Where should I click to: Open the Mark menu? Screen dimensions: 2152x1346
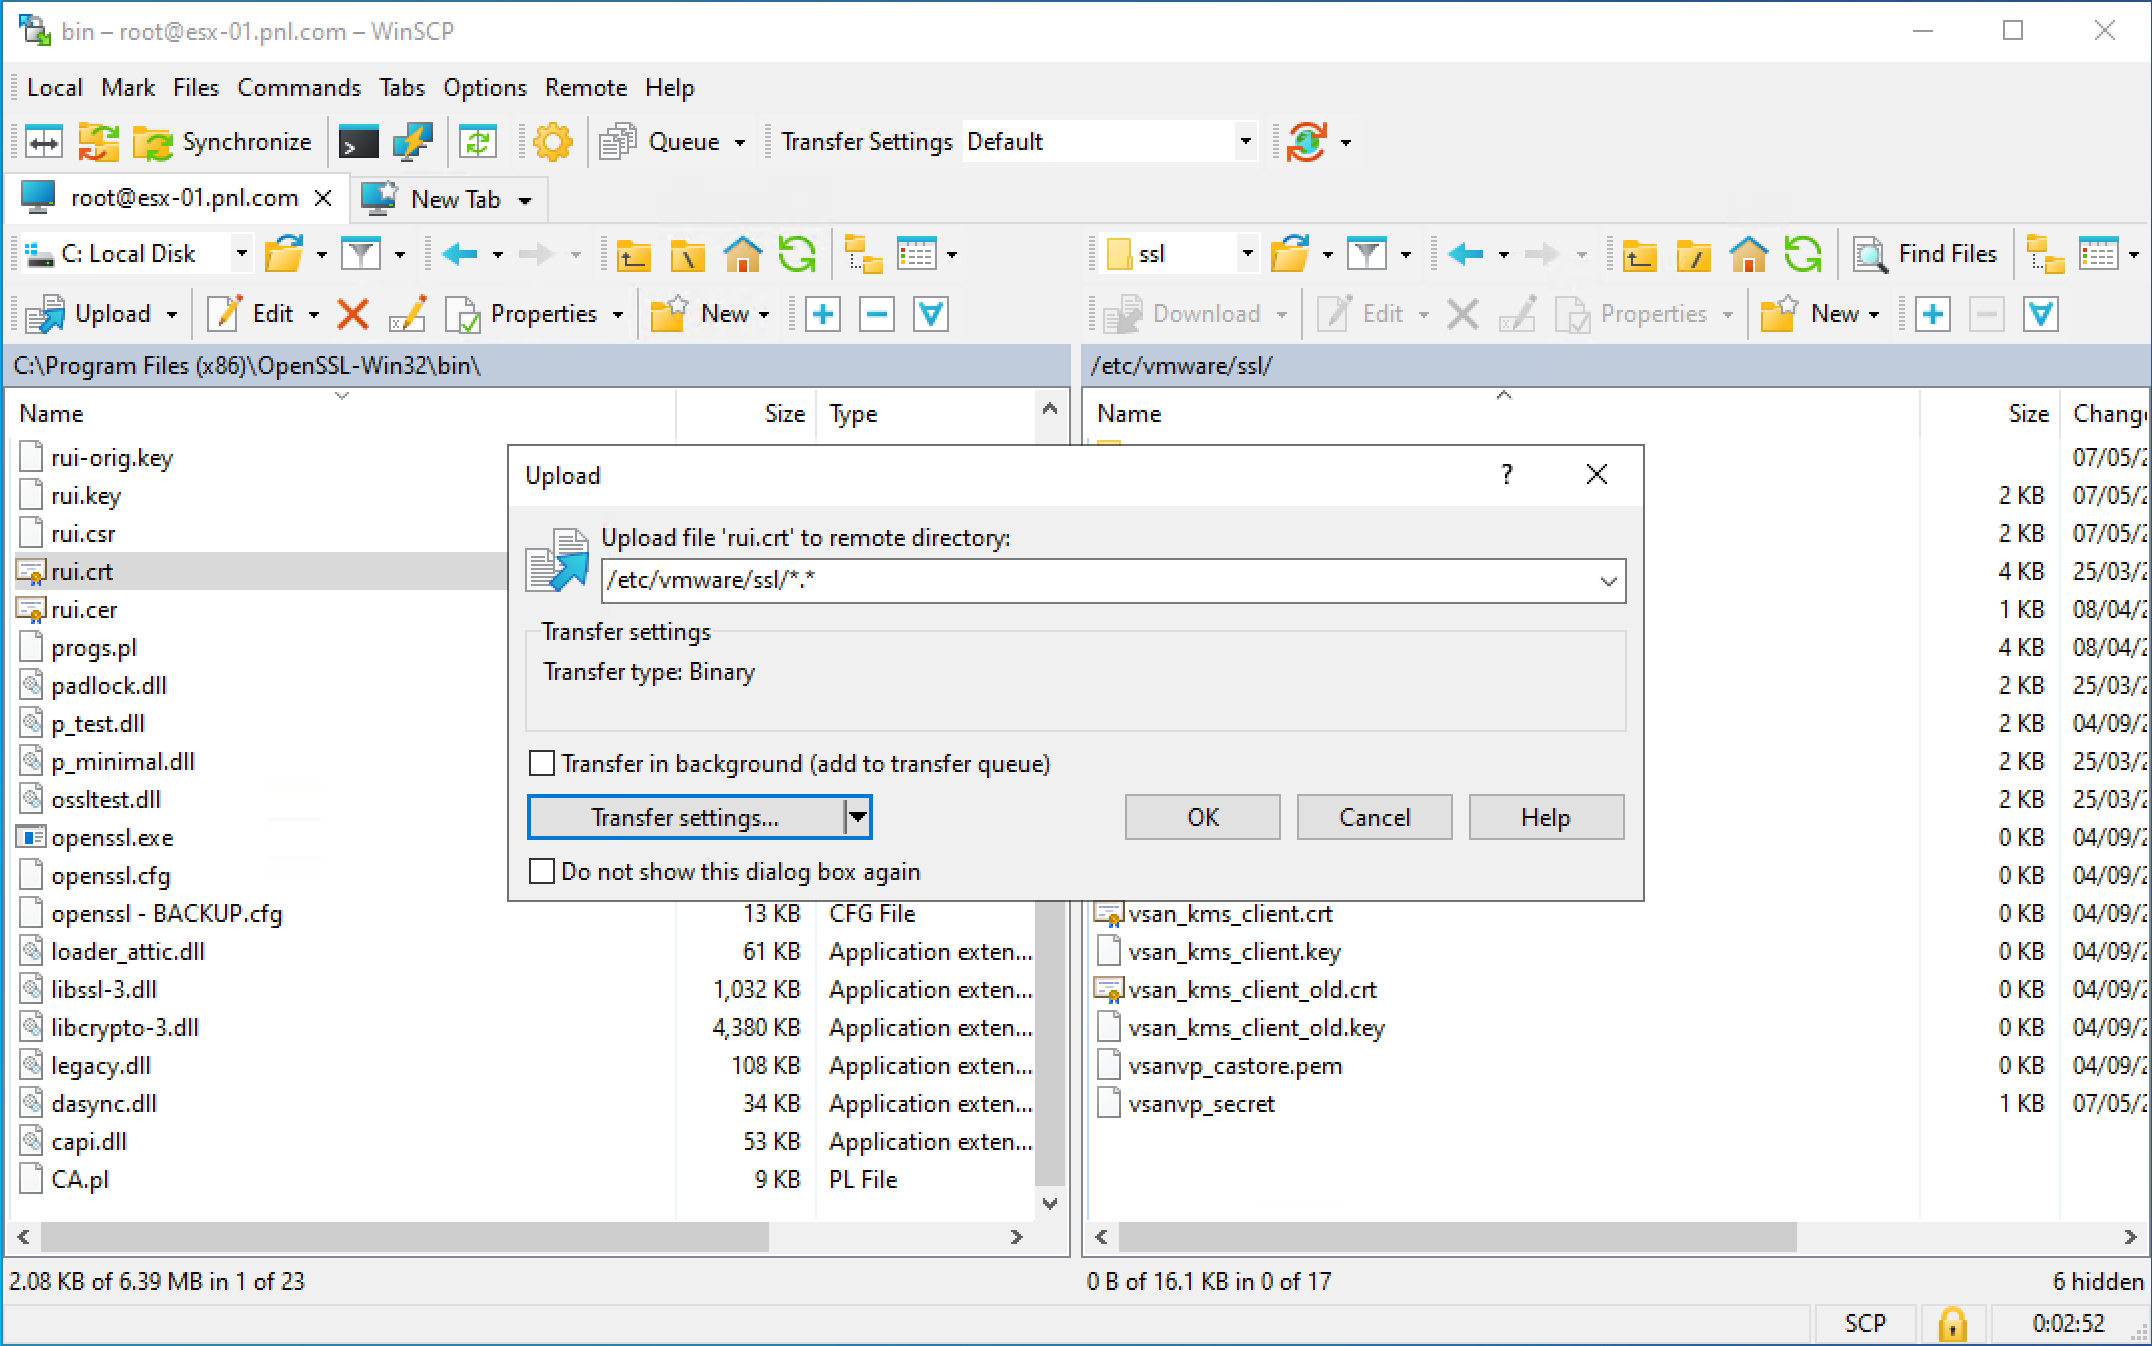coord(128,88)
